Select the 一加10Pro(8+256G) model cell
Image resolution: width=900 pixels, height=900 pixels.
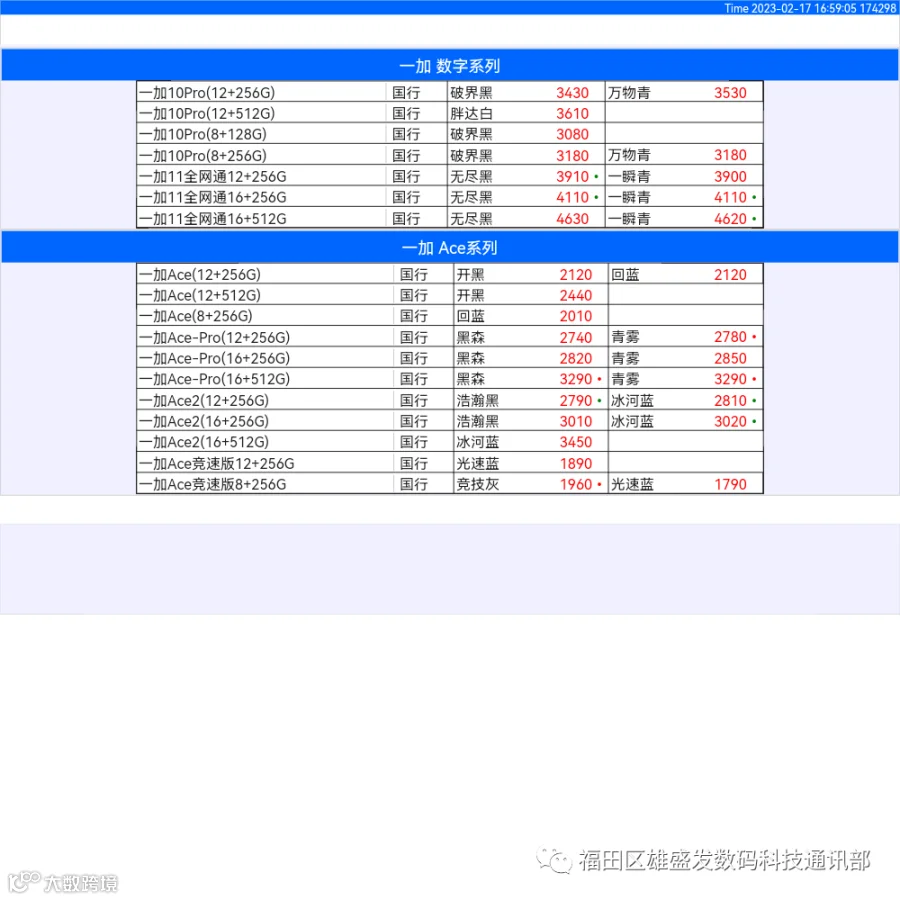262,155
